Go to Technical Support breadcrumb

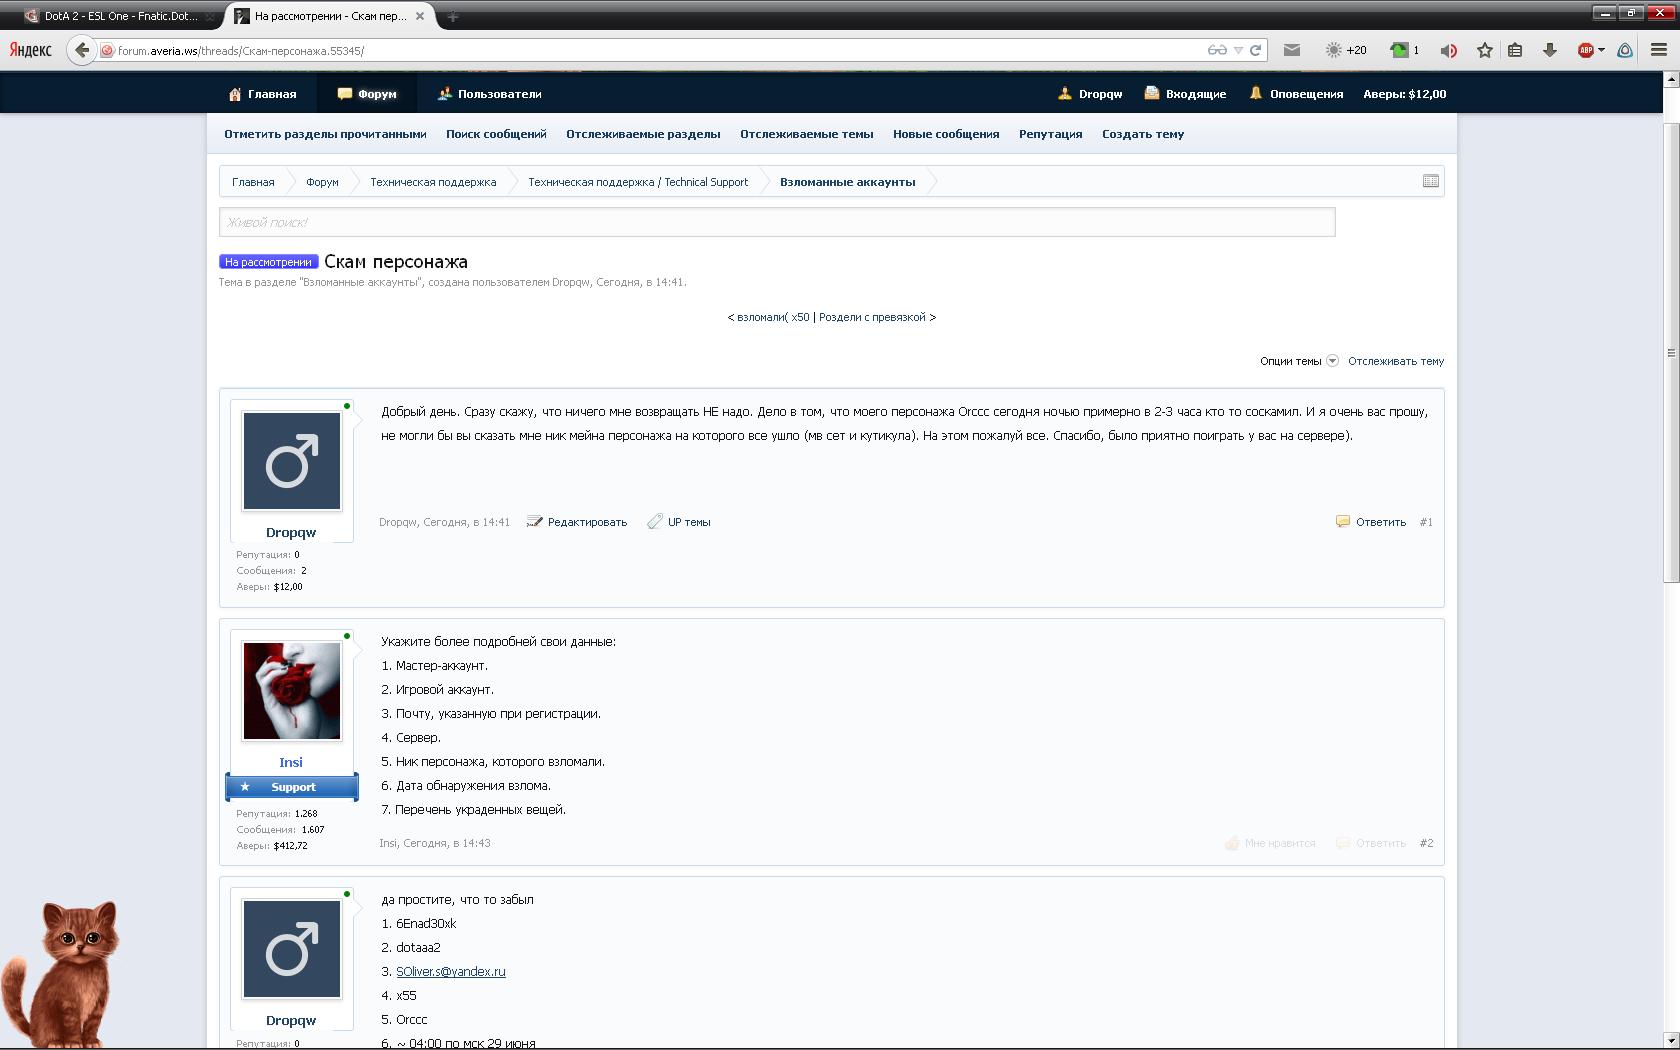tap(638, 182)
